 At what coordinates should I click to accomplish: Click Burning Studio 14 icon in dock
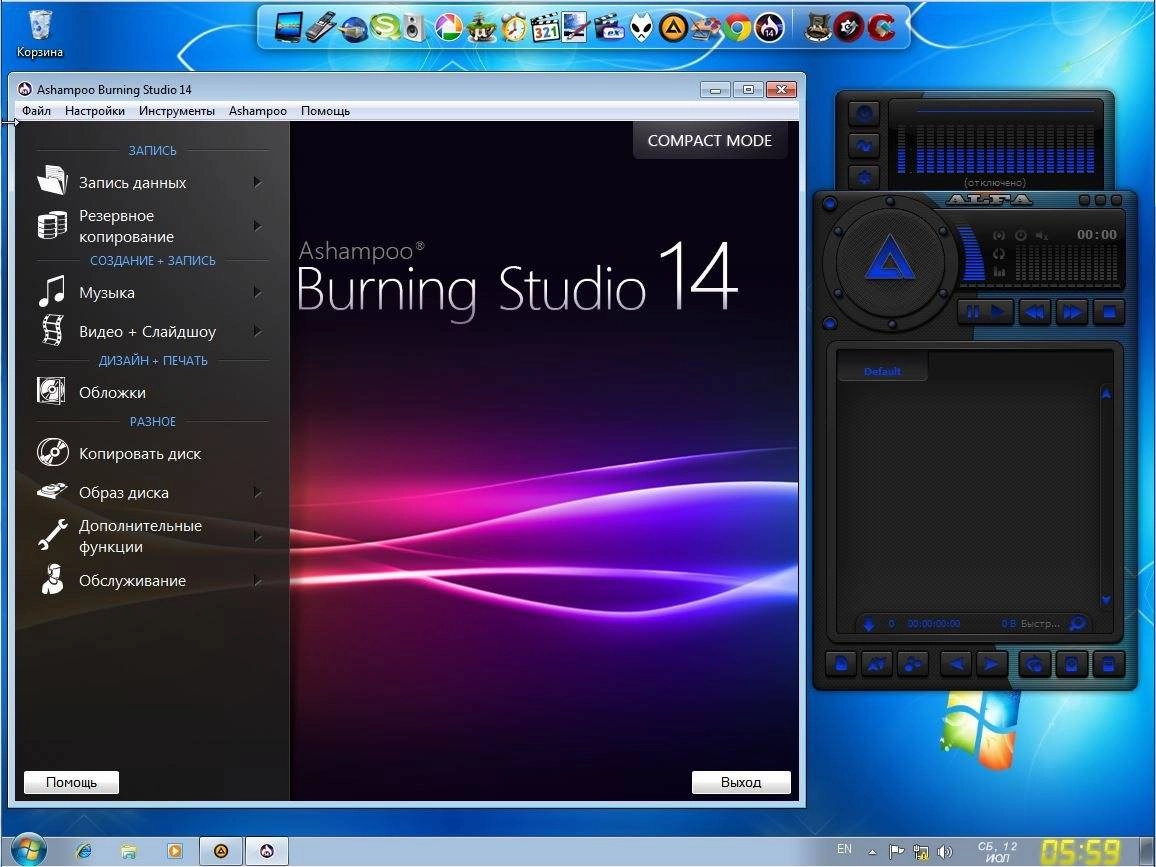pos(769,28)
